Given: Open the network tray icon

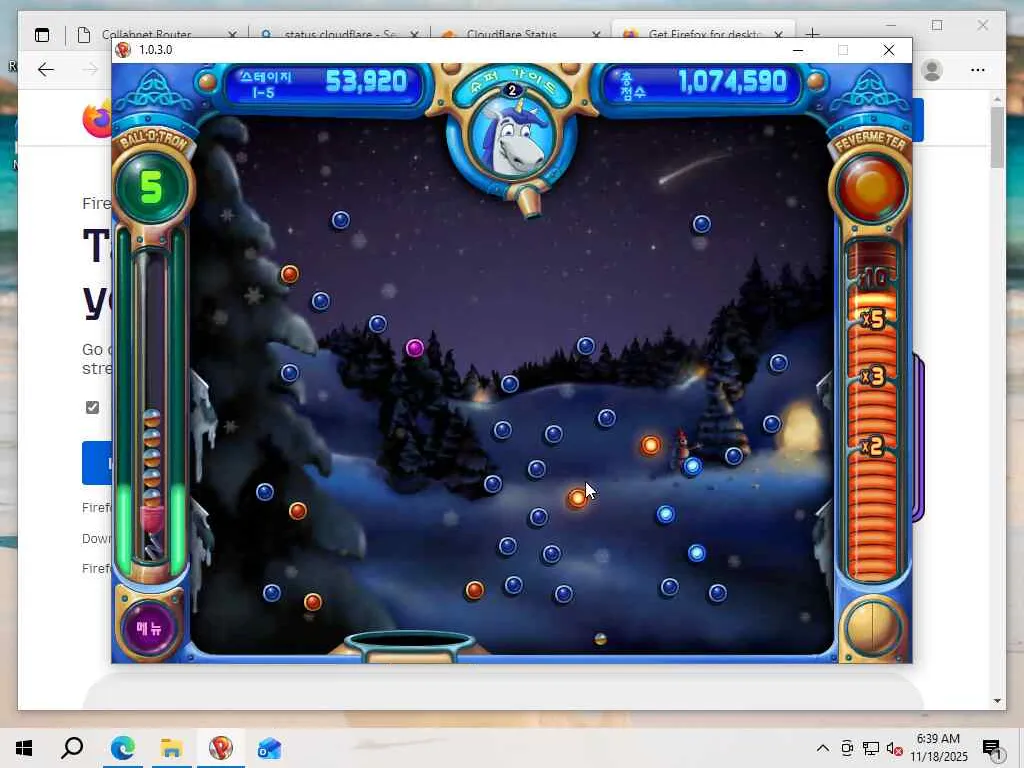Looking at the screenshot, I should pos(871,748).
